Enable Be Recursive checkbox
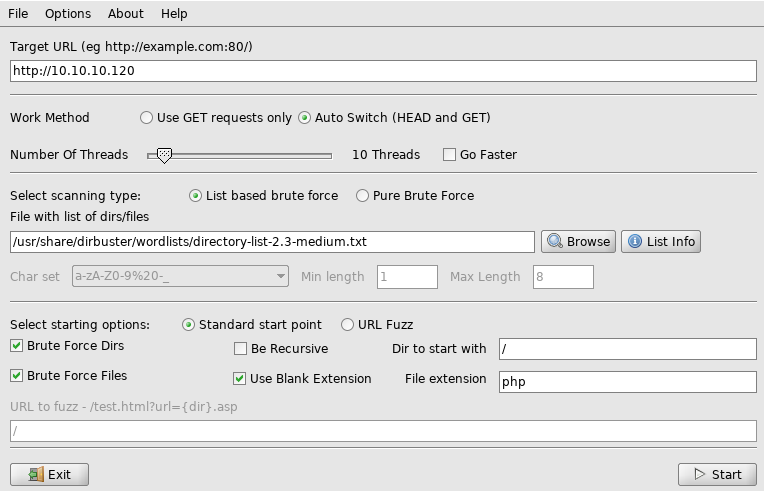This screenshot has height=491, width=764. pos(240,349)
